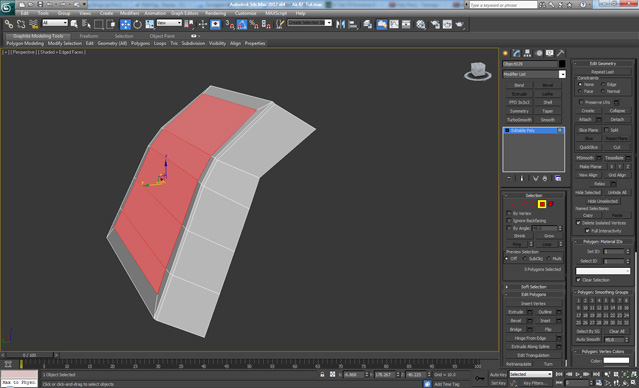
Task: Open the material ID name dropdown
Action: (x=603, y=271)
